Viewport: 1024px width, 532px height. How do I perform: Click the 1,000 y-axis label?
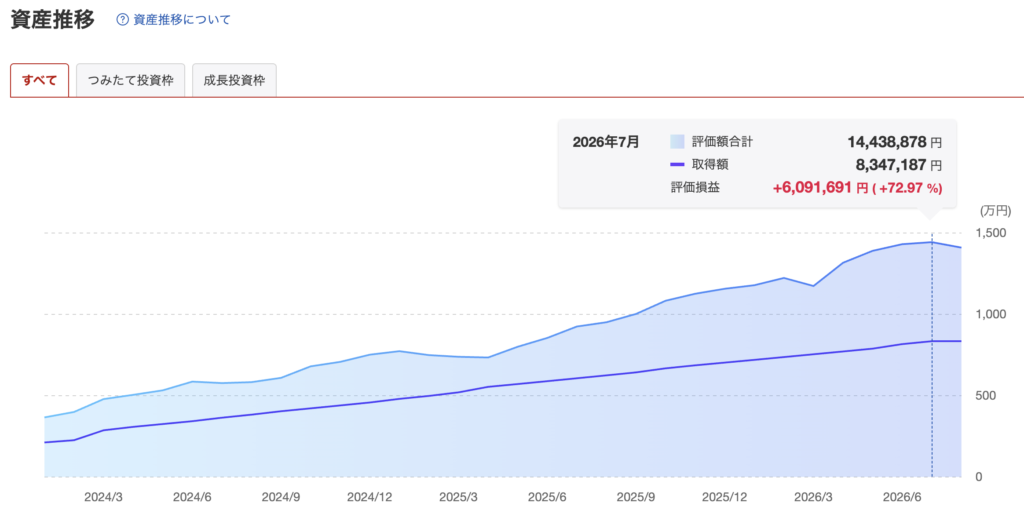coord(991,314)
